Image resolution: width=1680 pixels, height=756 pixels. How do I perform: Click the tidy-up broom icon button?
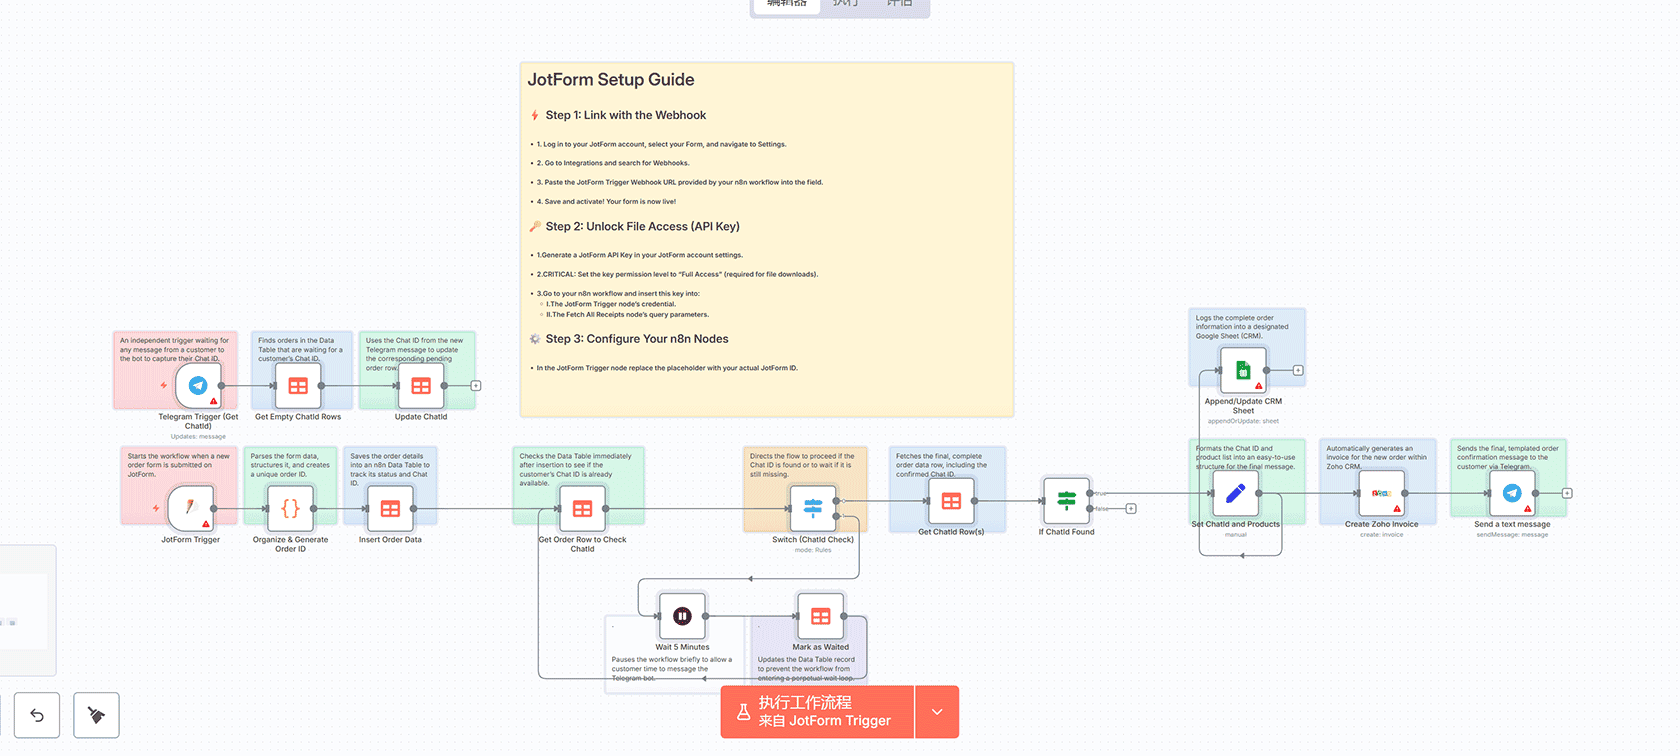(x=96, y=715)
